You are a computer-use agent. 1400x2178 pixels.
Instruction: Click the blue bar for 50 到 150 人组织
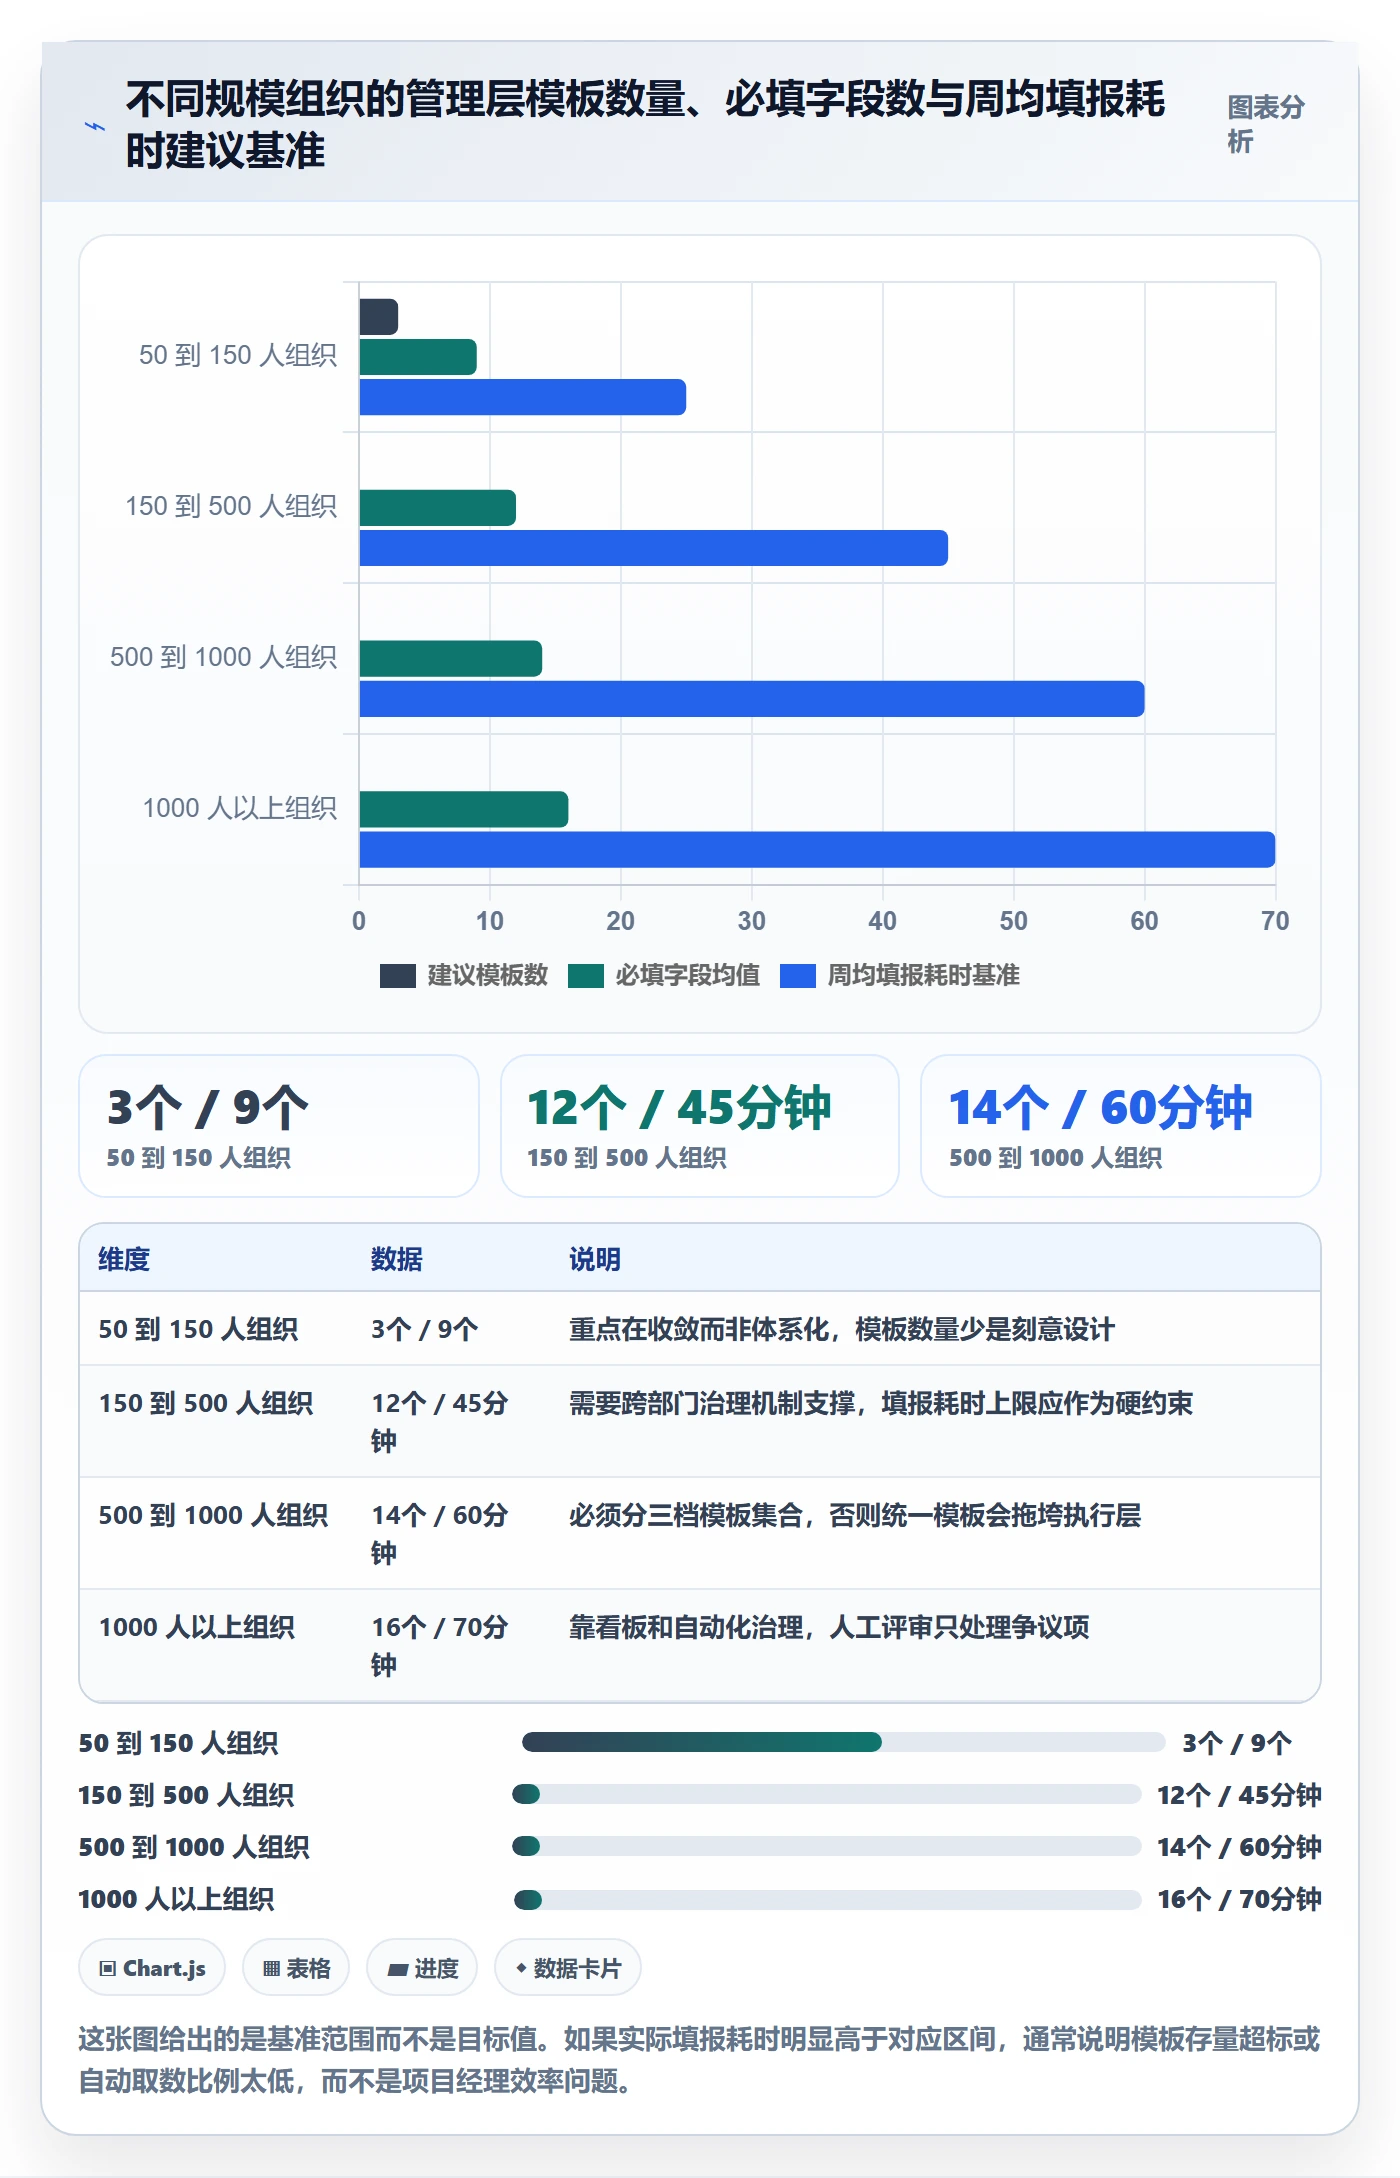(523, 397)
